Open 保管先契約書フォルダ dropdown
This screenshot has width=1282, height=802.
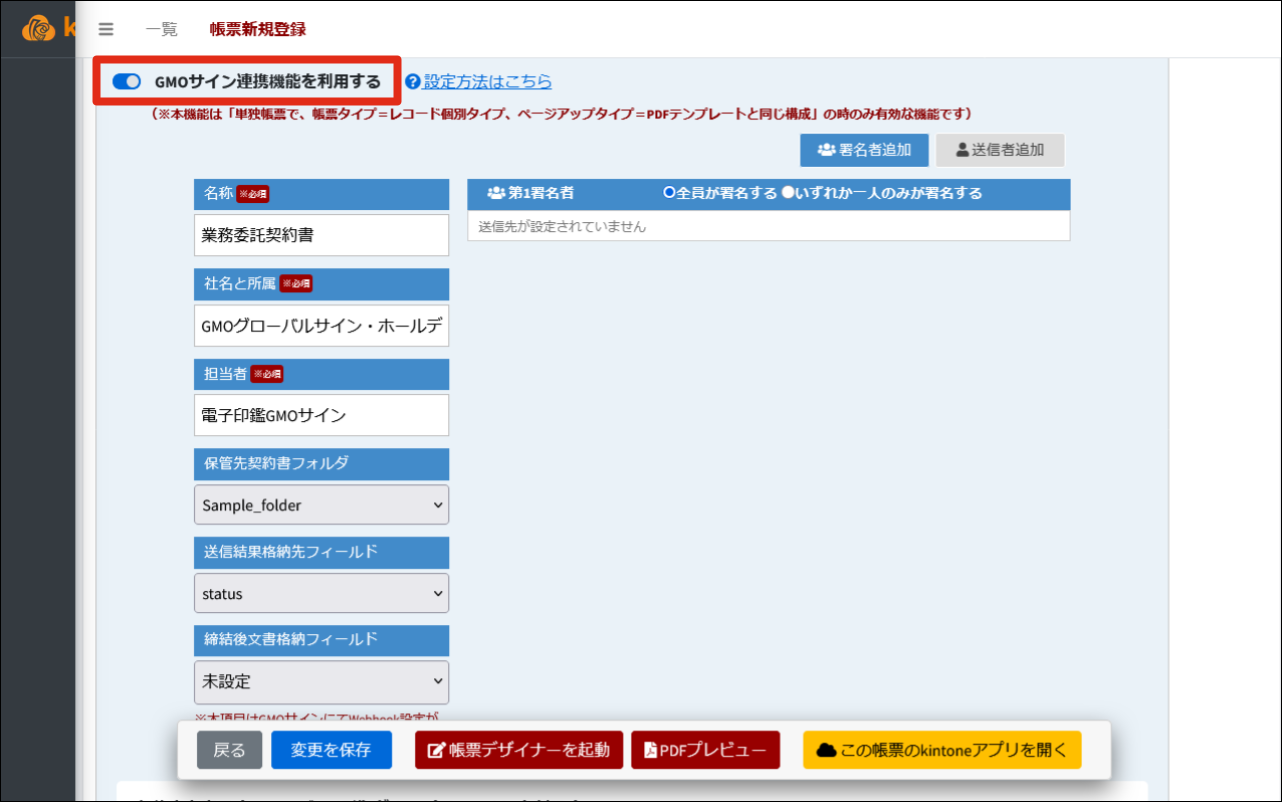[321, 505]
